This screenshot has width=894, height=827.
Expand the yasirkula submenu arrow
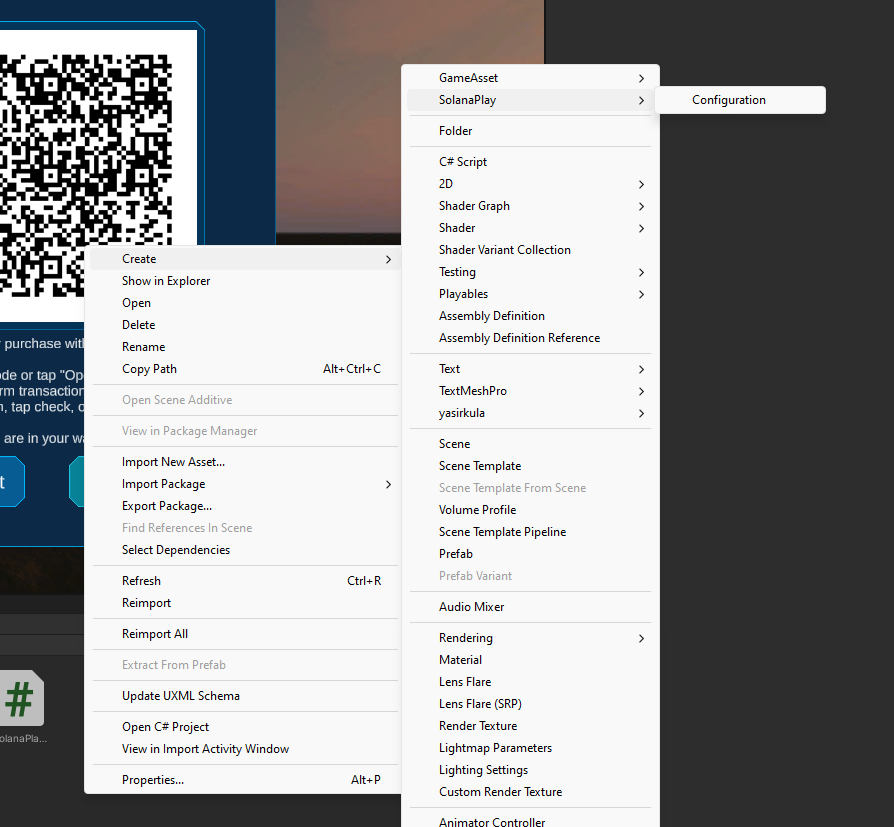click(x=641, y=414)
